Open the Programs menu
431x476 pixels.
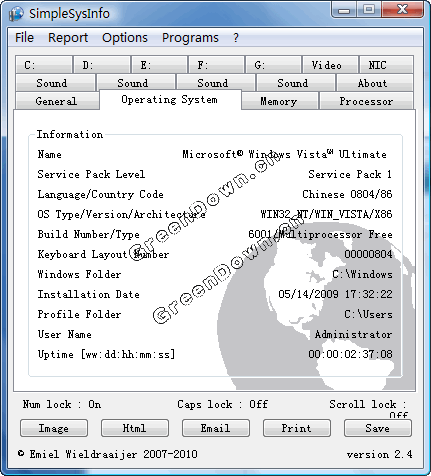[x=190, y=38]
